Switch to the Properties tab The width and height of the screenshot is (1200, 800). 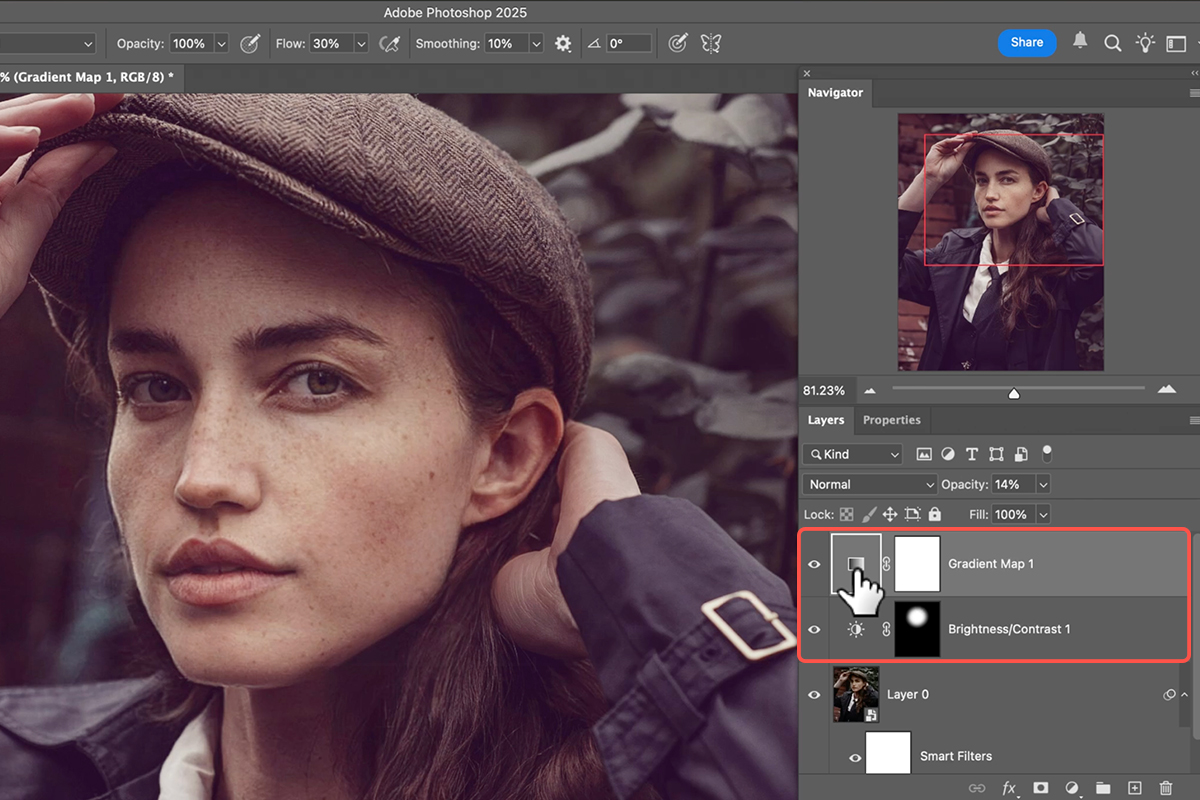point(891,420)
